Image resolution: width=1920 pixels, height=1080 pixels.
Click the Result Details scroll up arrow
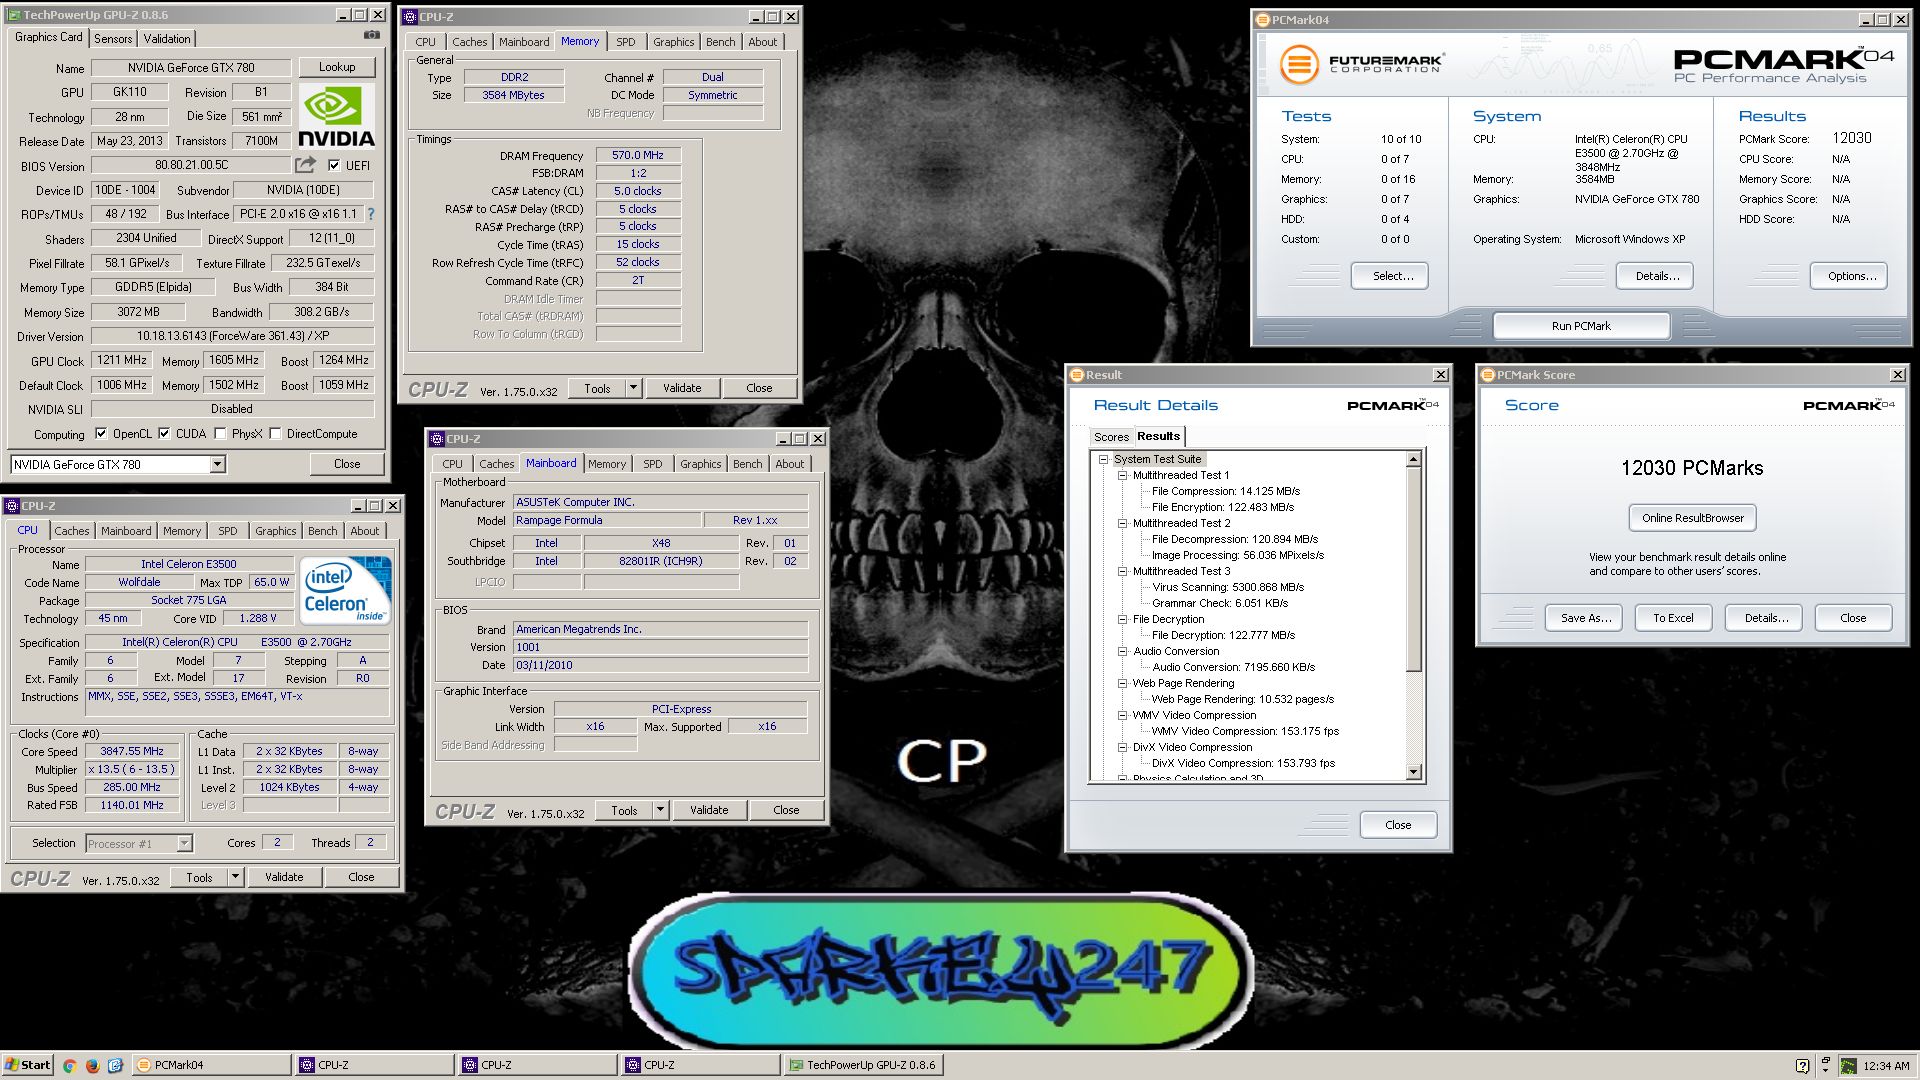(x=1413, y=459)
